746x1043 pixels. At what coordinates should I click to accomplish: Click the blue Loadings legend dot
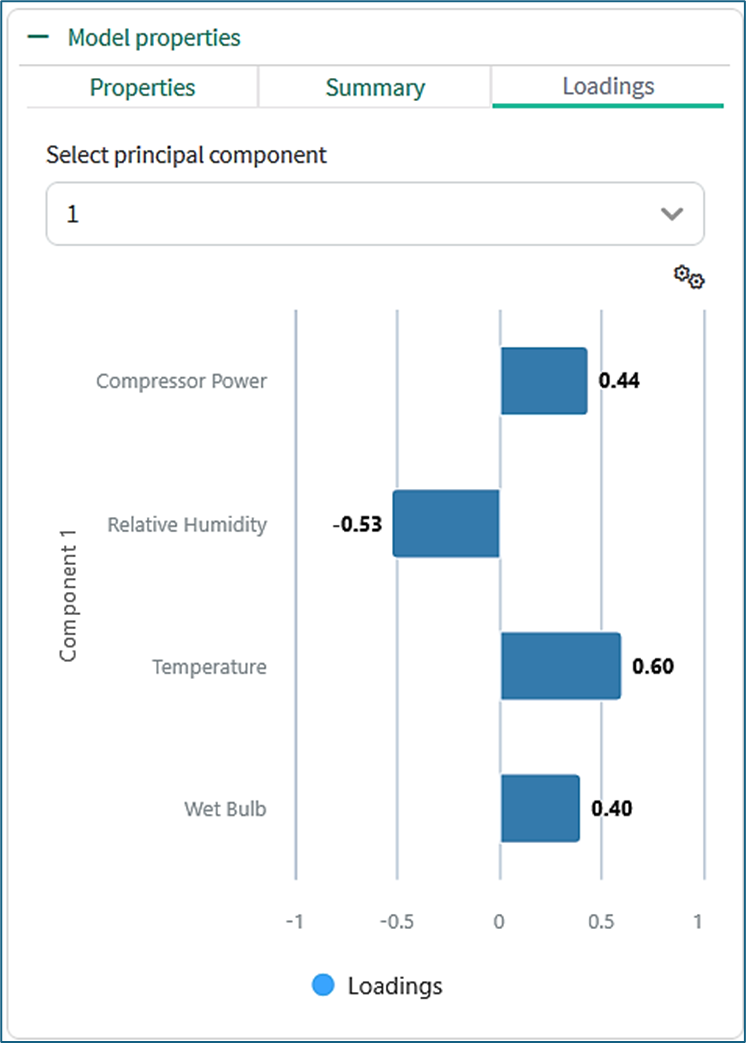323,986
